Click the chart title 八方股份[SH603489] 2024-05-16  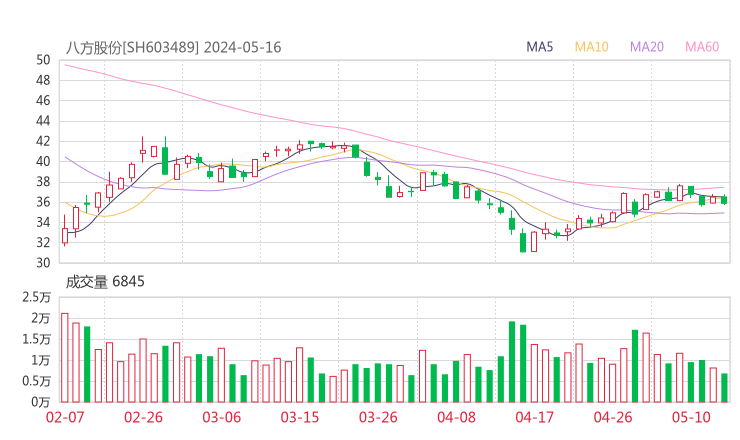tap(173, 47)
